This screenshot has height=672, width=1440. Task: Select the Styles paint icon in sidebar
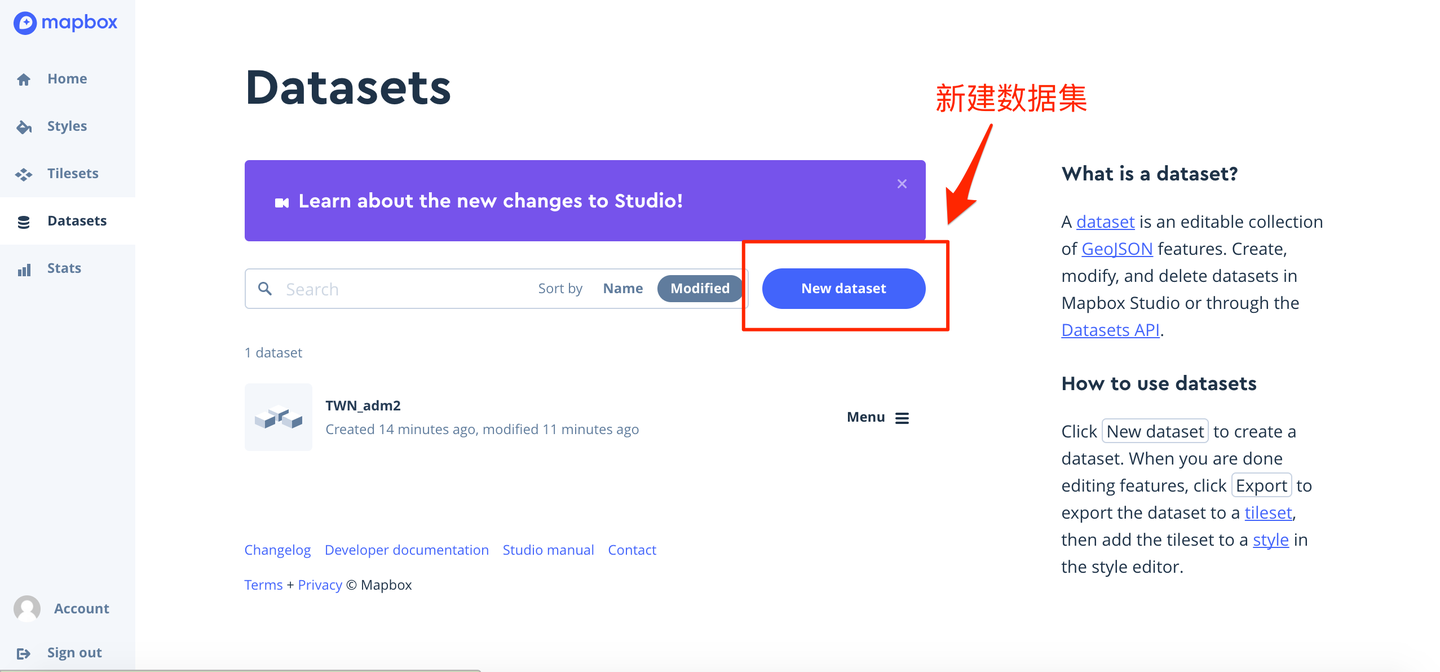pyautogui.click(x=22, y=125)
